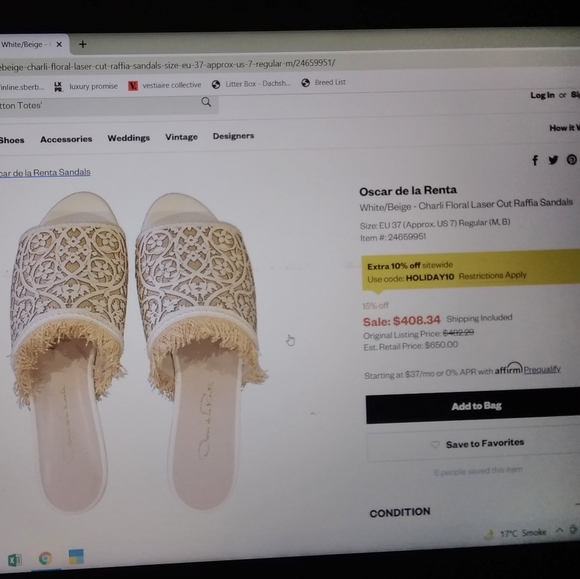This screenshot has height=579, width=580.
Task: Click the CONDITION section heading
Action: (x=400, y=512)
